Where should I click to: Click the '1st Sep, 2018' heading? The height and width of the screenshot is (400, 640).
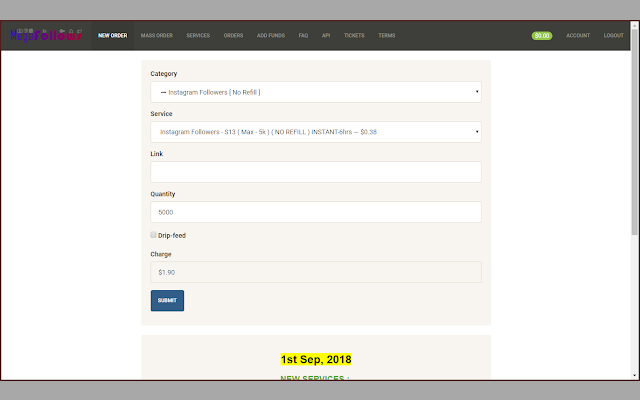click(316, 359)
